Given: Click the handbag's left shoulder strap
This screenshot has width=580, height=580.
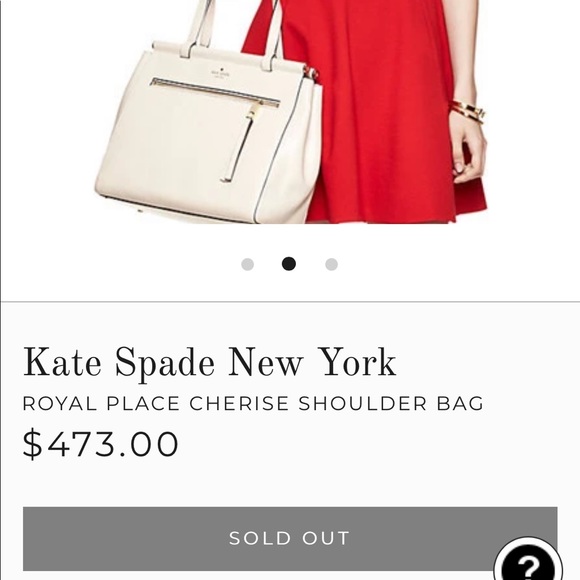Looking at the screenshot, I should coord(199,28).
